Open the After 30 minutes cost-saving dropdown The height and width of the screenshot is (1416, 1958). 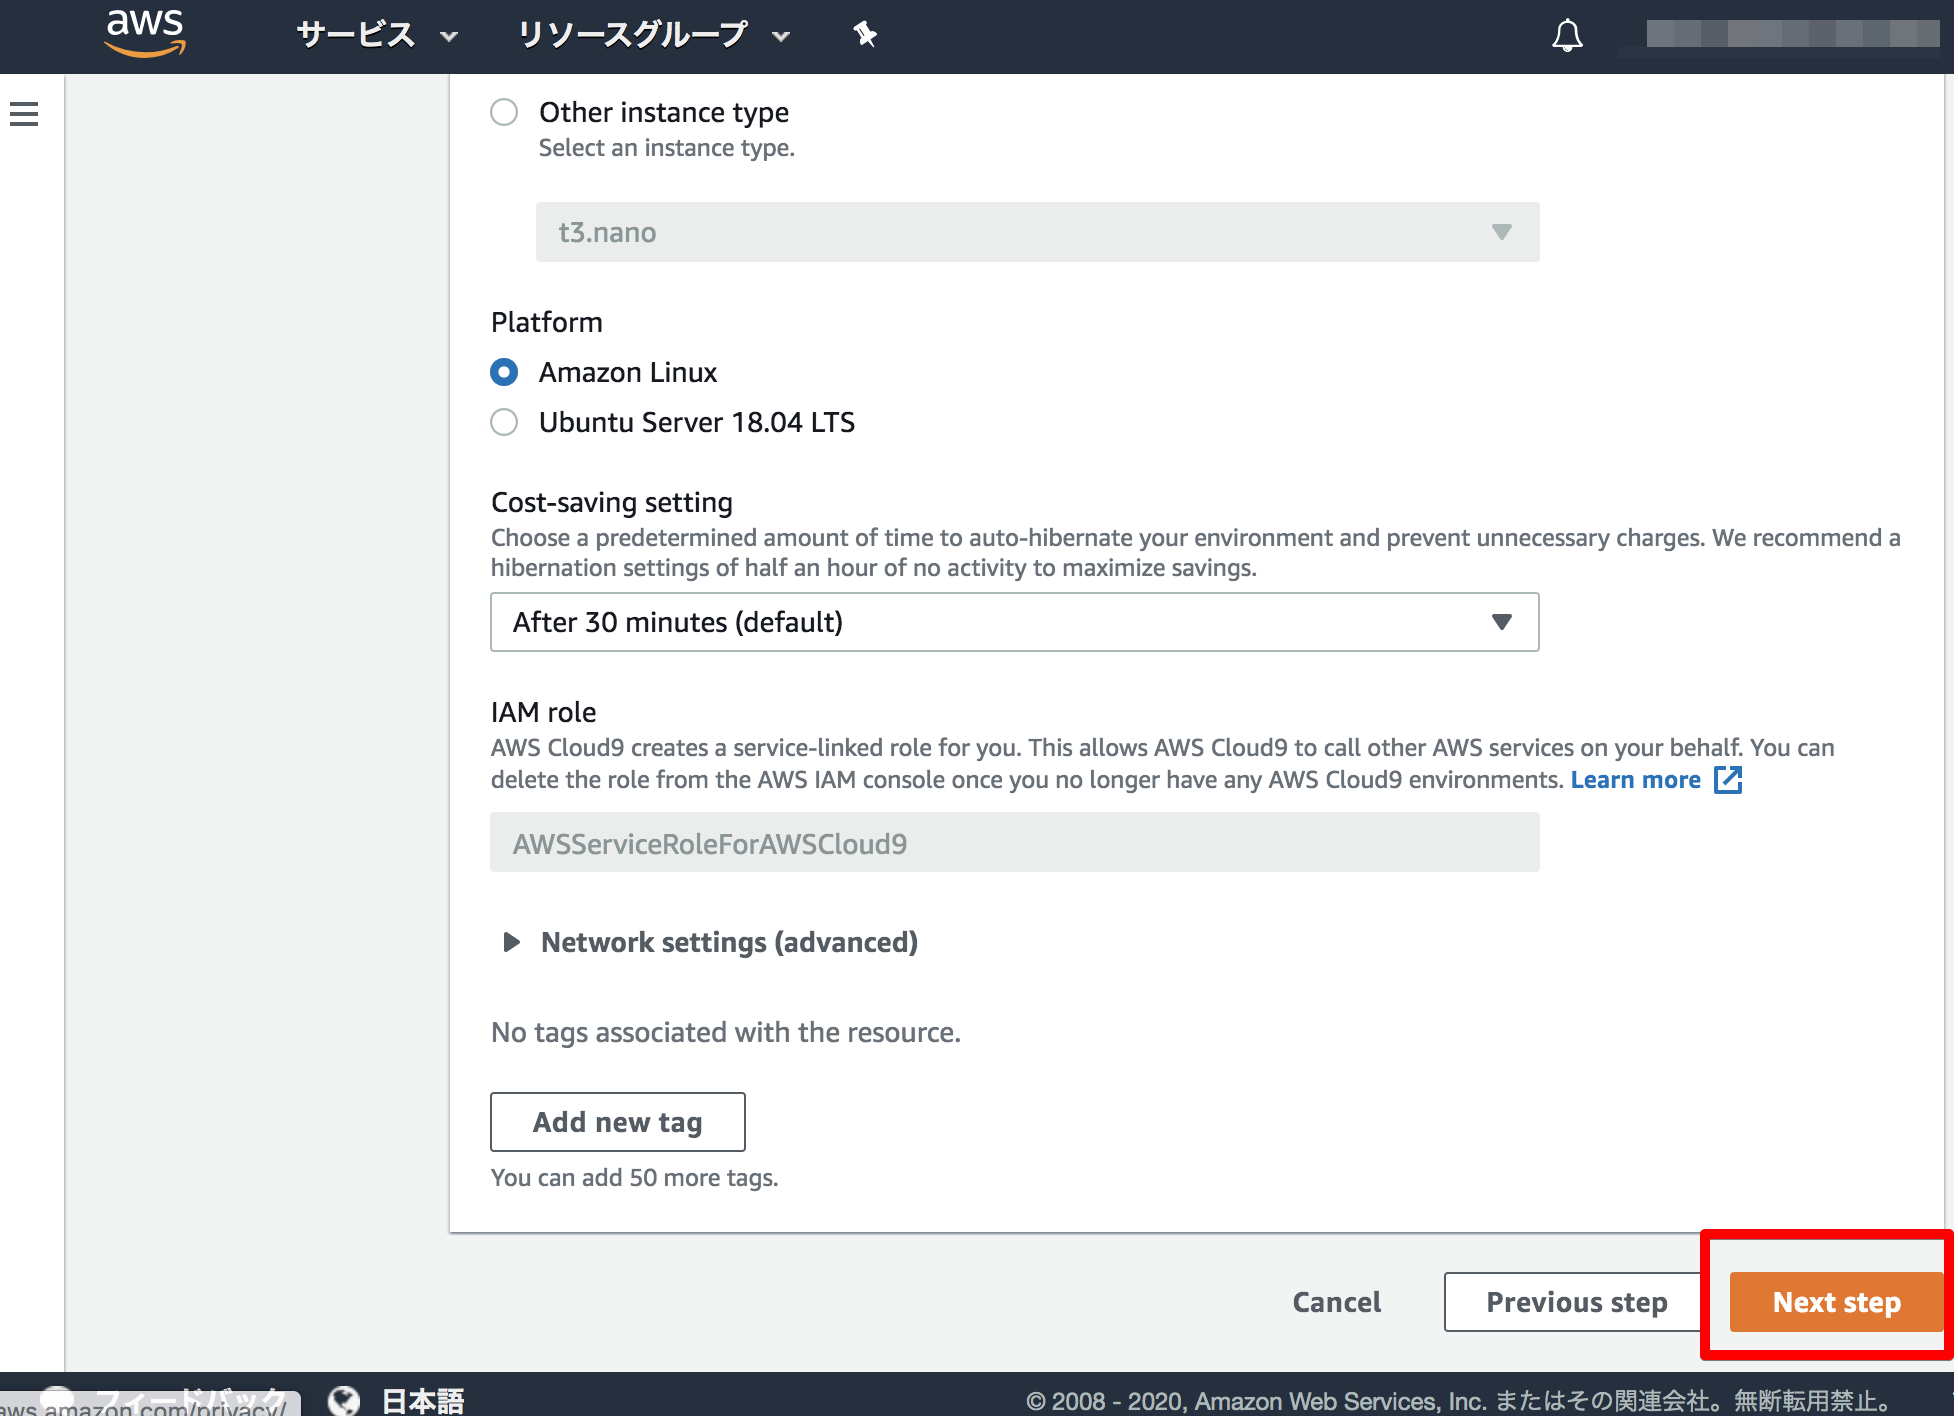[1014, 622]
